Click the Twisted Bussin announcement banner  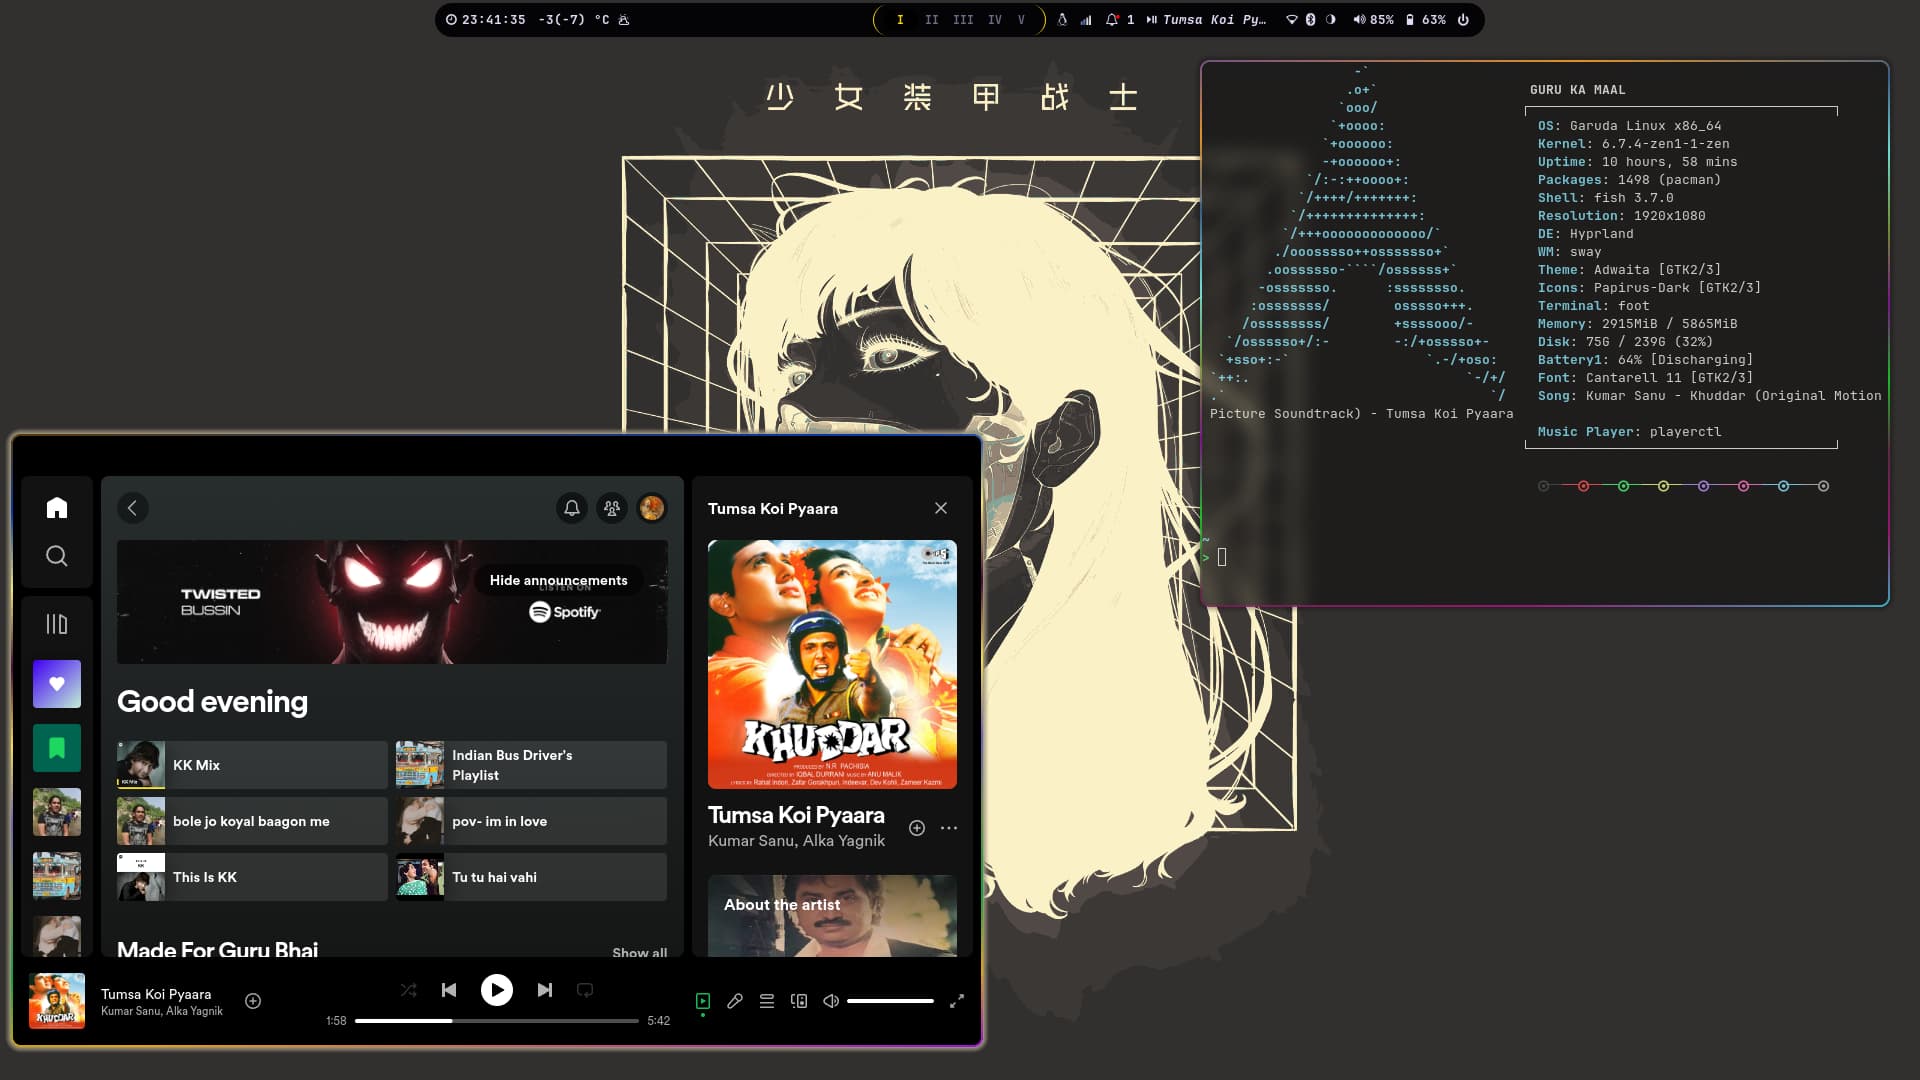click(392, 602)
